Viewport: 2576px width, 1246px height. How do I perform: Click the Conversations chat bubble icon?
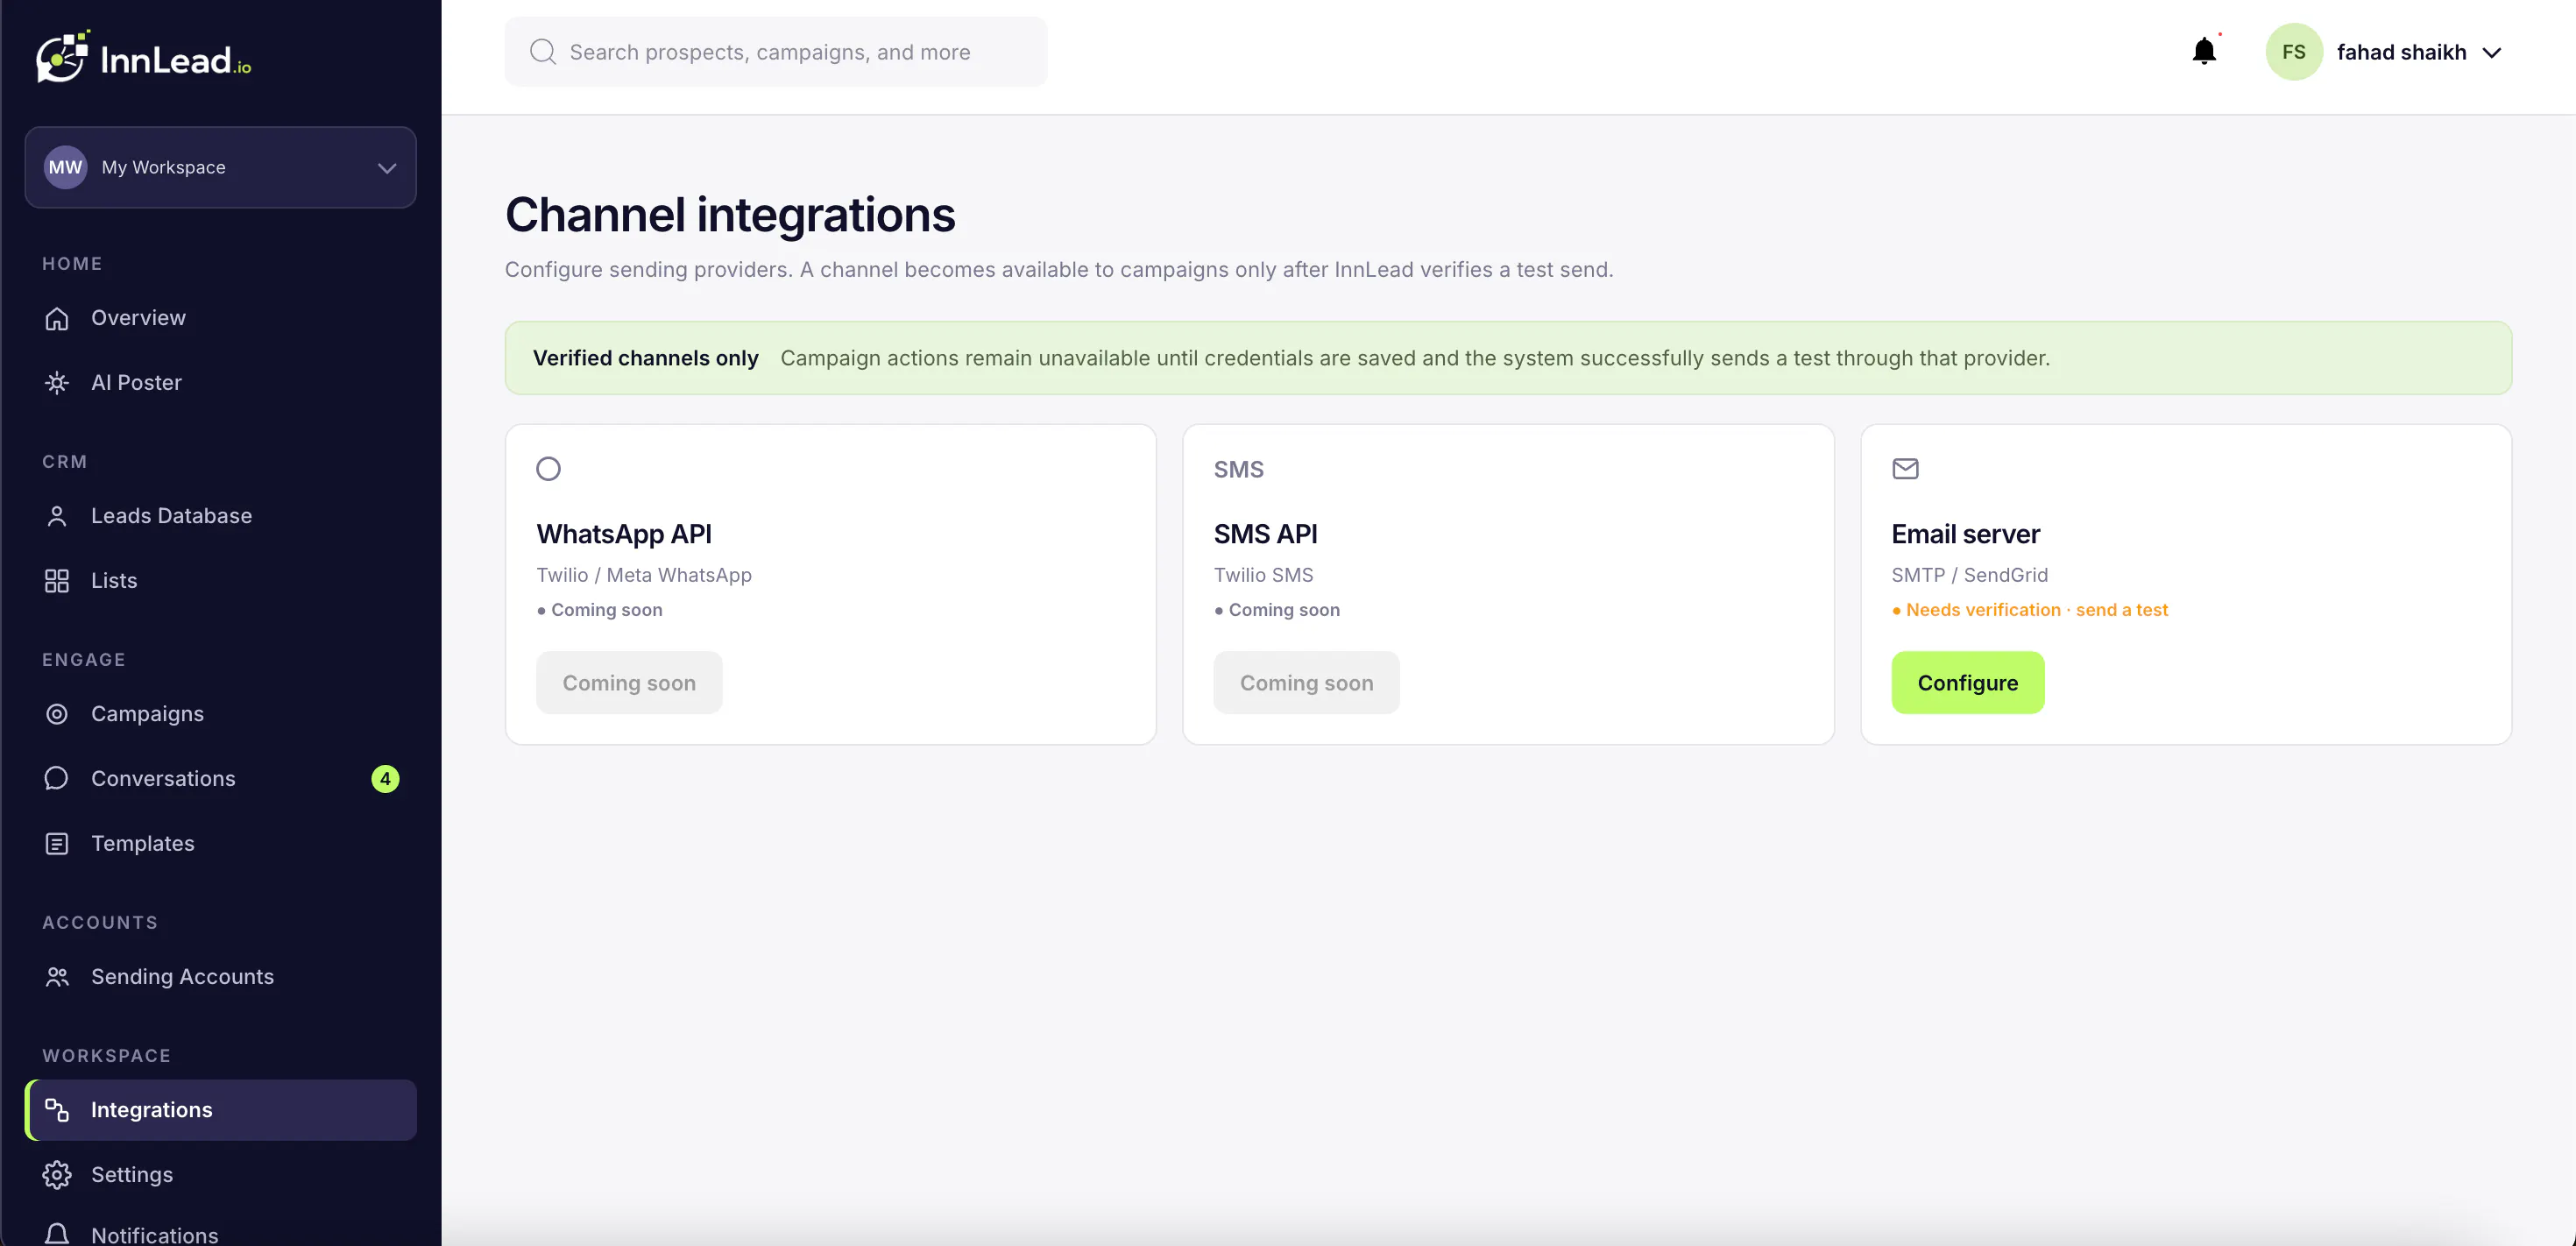pyautogui.click(x=57, y=779)
